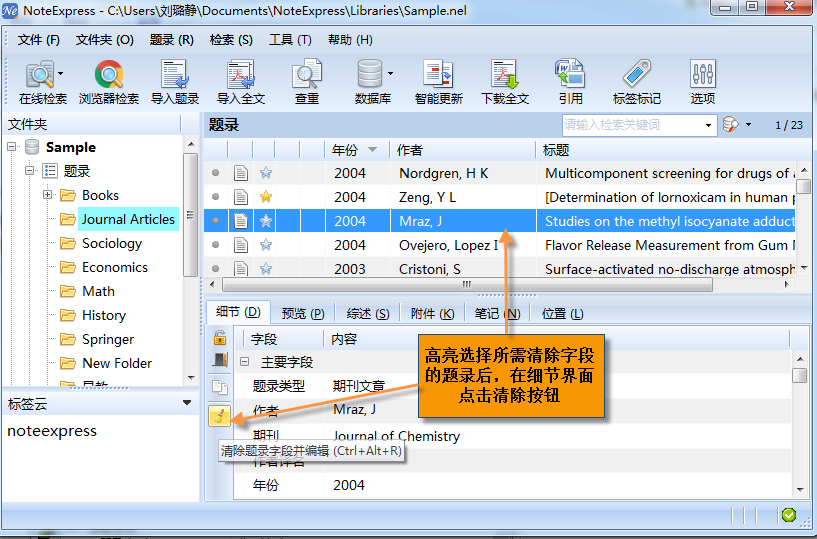This screenshot has height=539, width=817.
Task: Click document icon in Zeng row
Action: [240, 197]
